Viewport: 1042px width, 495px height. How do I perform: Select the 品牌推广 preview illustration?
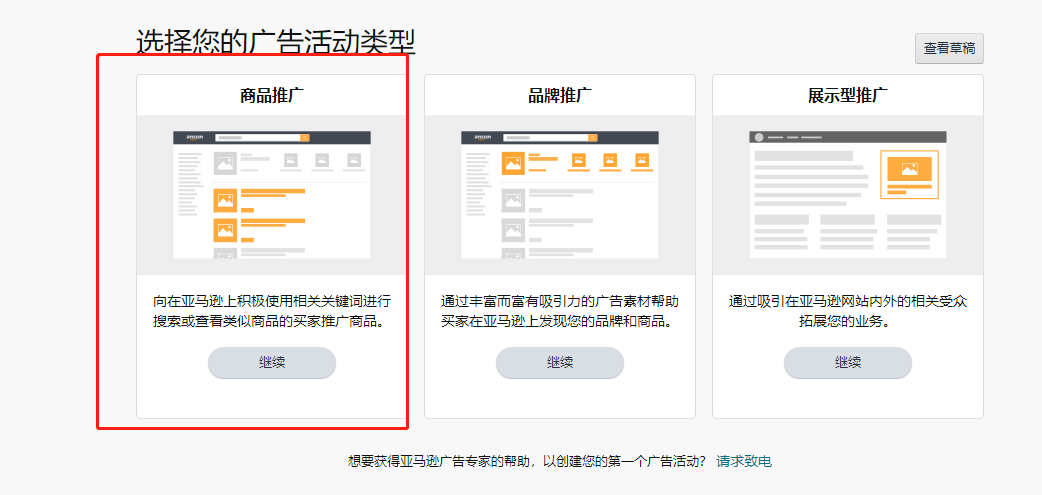click(x=560, y=195)
